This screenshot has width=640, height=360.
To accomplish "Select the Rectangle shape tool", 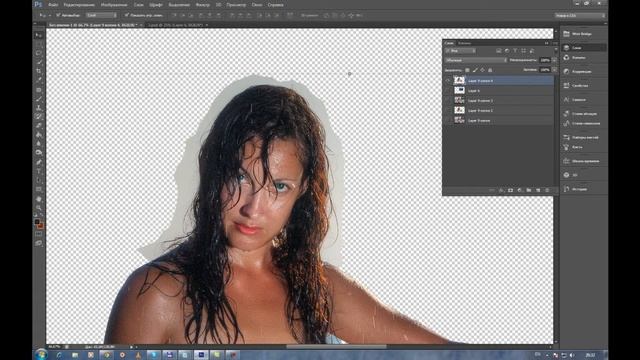I will [x=38, y=189].
